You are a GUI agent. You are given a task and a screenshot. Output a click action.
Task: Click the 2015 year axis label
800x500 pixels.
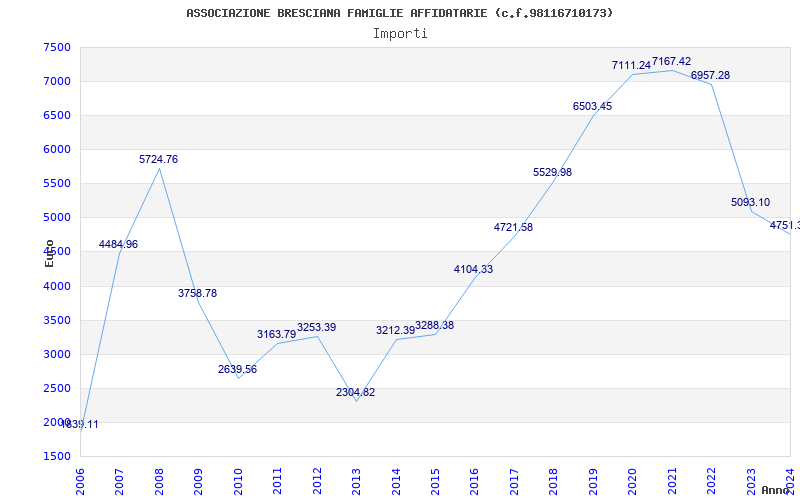[435, 482]
